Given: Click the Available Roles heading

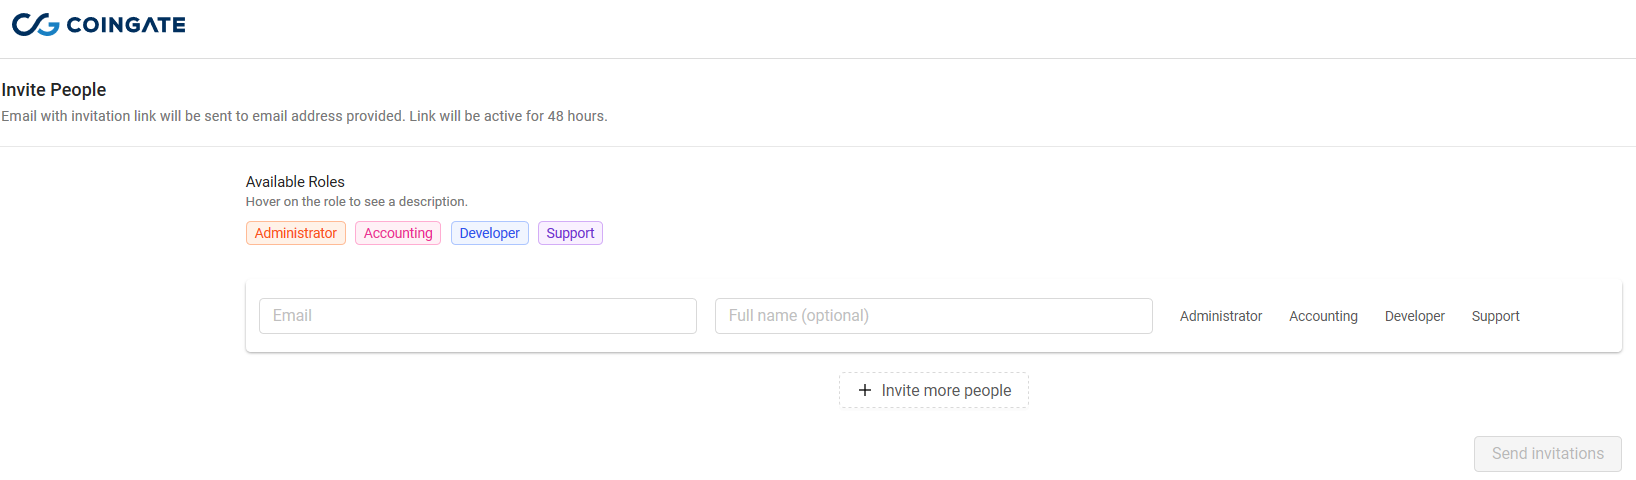Looking at the screenshot, I should [295, 182].
